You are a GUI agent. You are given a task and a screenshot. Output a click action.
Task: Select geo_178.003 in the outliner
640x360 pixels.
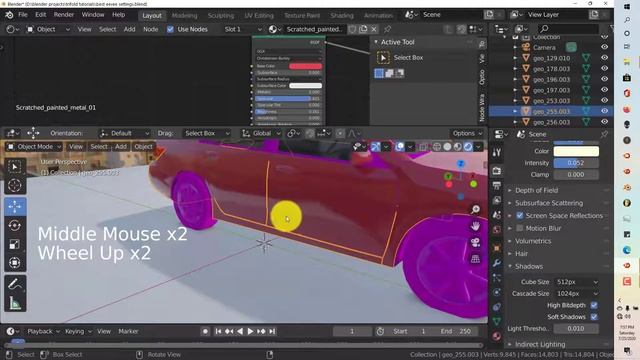pyautogui.click(x=551, y=69)
